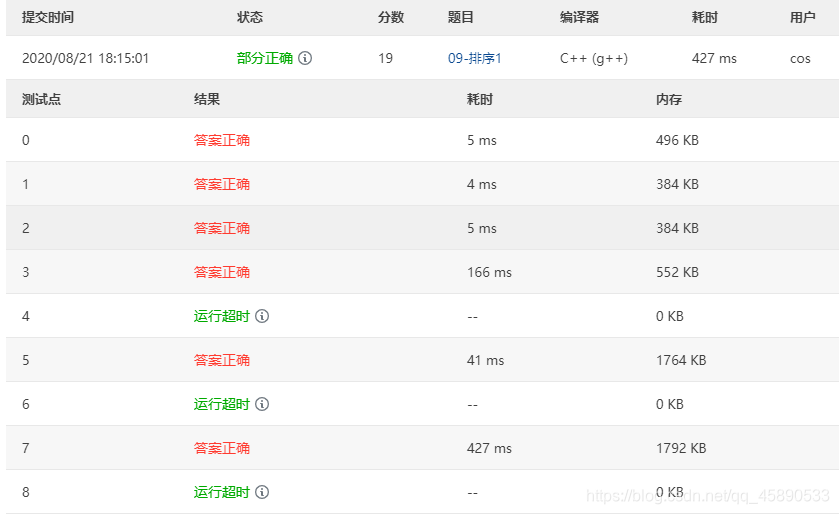Click 答案正确 result for test point 2
This screenshot has width=839, height=514.
[x=222, y=228]
